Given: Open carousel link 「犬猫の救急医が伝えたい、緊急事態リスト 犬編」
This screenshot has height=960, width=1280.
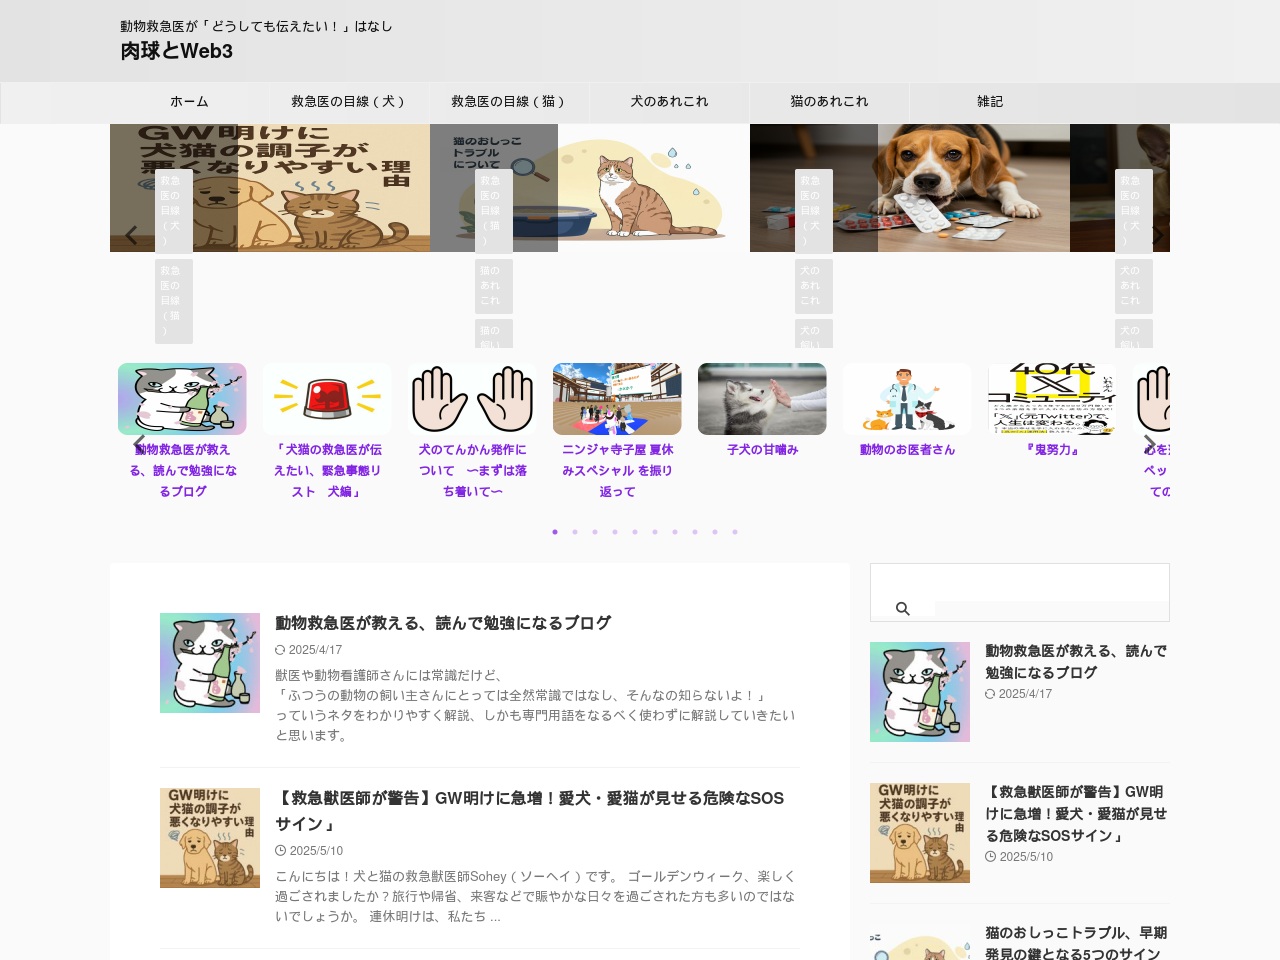Looking at the screenshot, I should pos(327,471).
